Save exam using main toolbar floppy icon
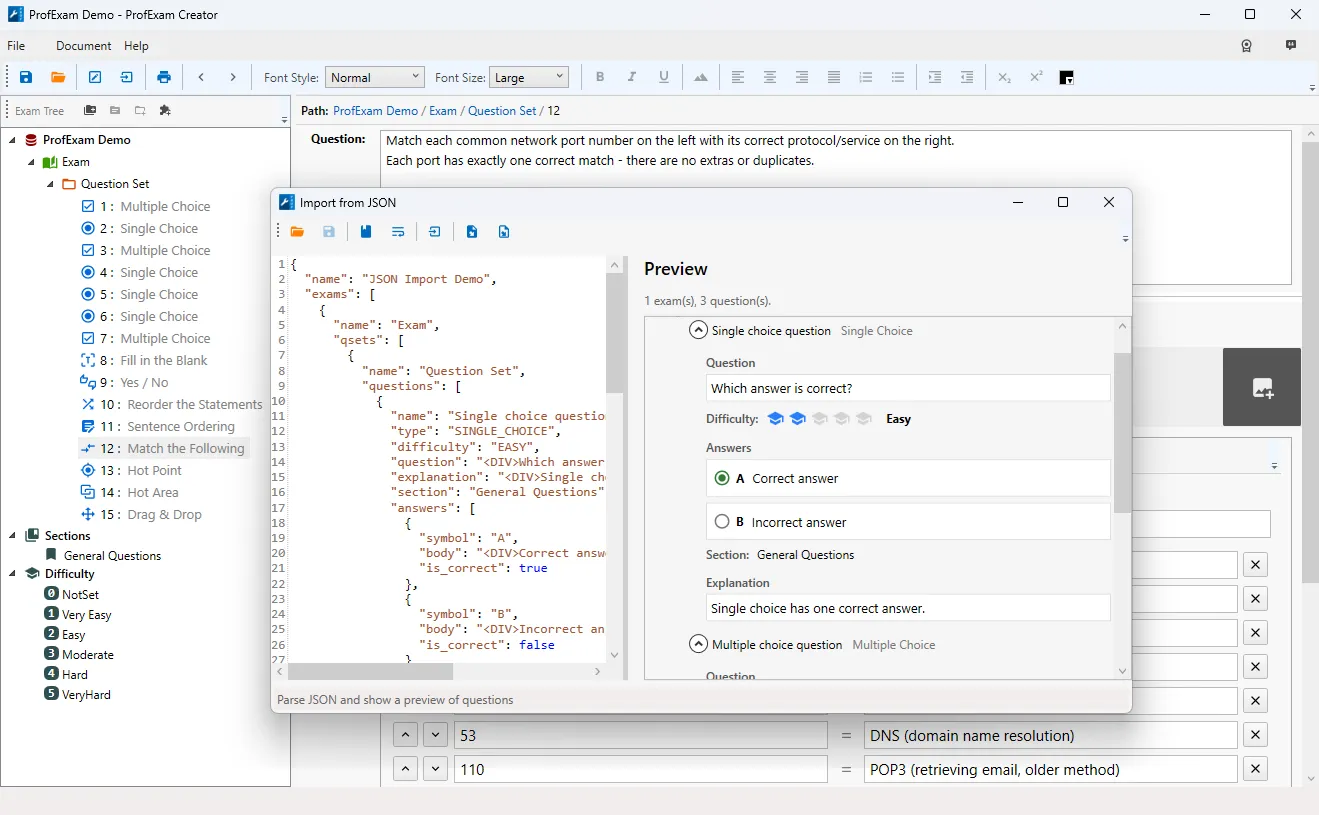This screenshot has height=815, width=1319. (26, 77)
